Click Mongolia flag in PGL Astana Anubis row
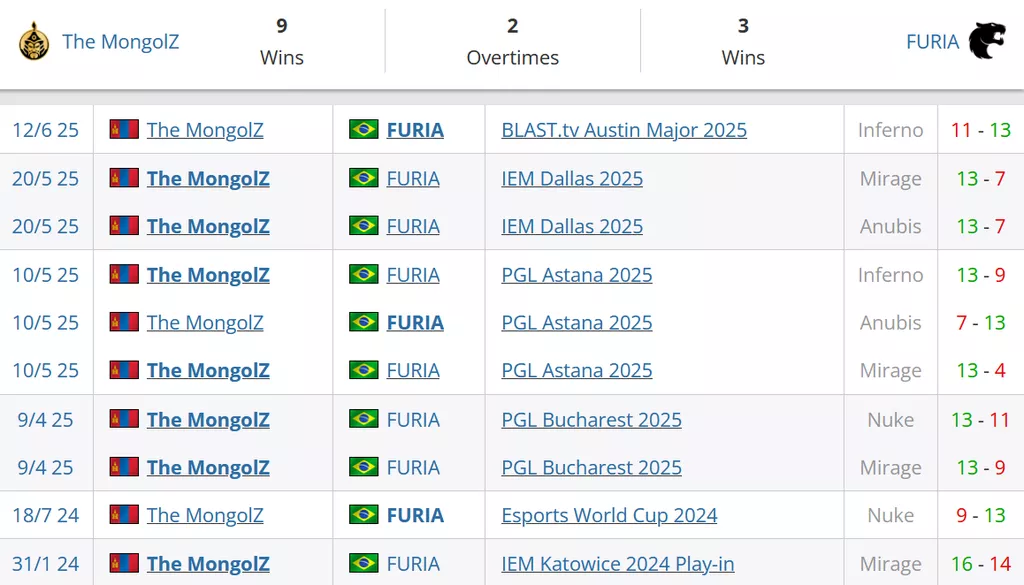The height and width of the screenshot is (585, 1024). (x=124, y=322)
